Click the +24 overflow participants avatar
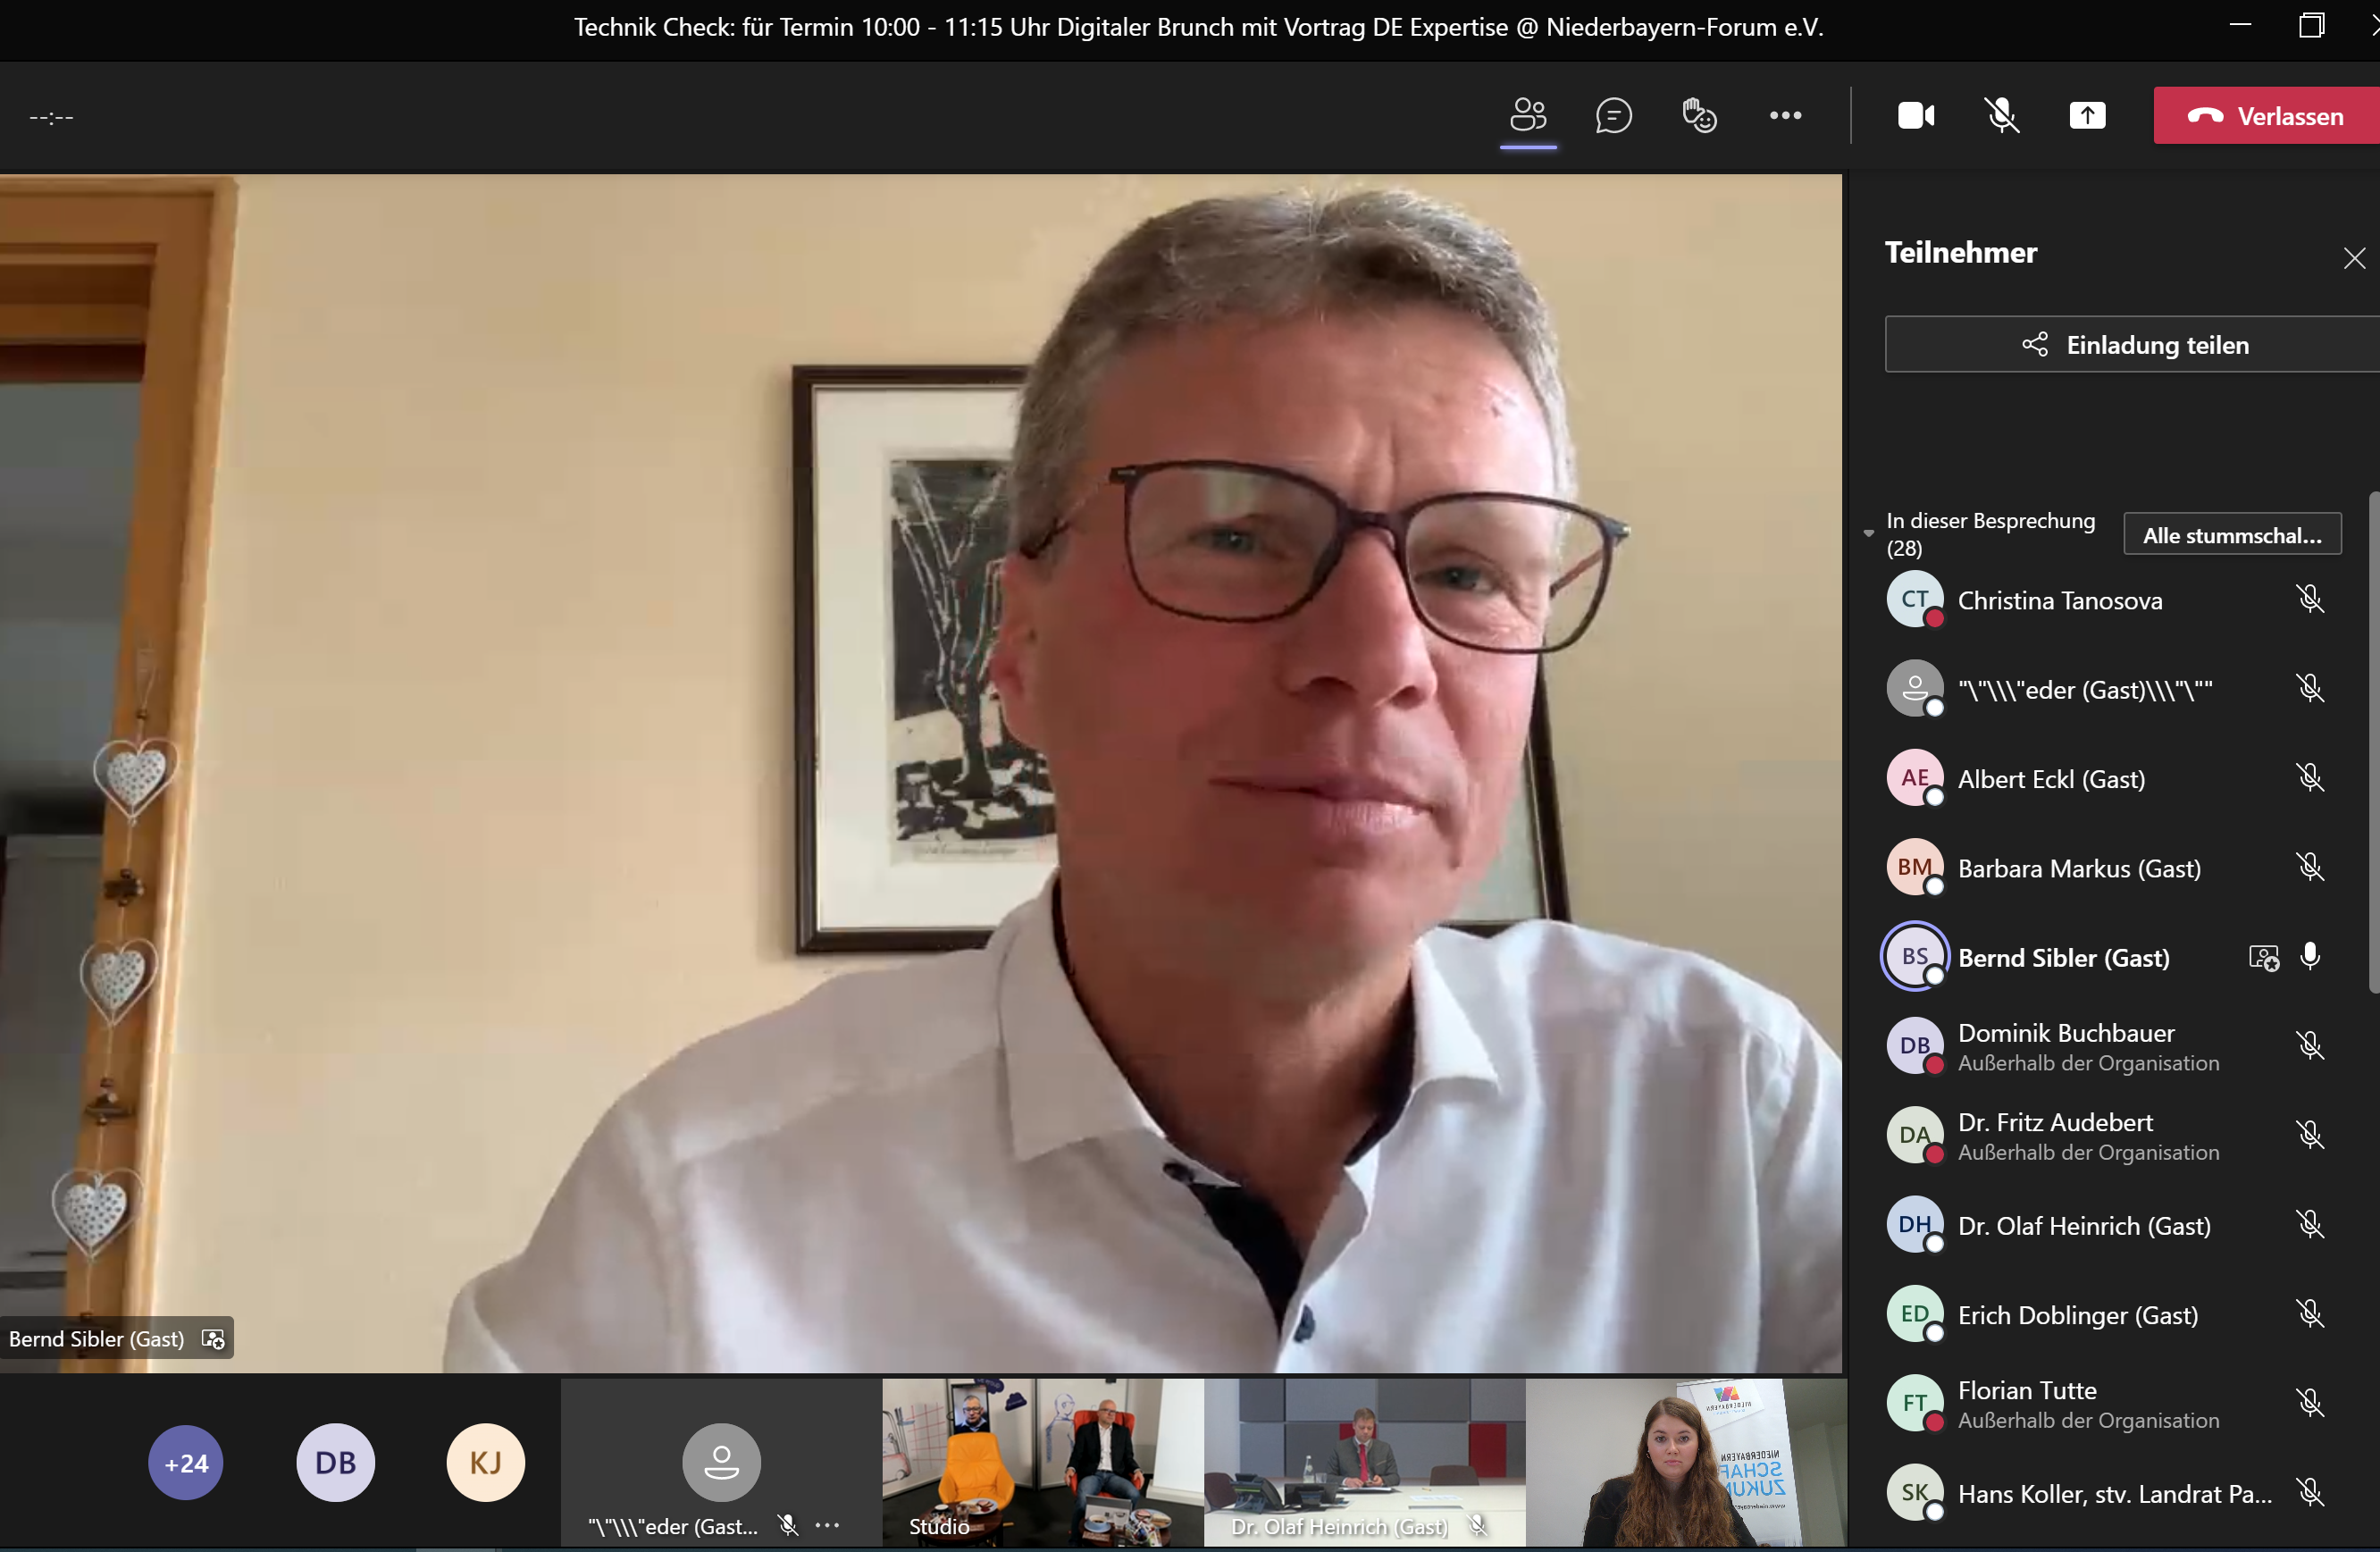 coord(186,1463)
